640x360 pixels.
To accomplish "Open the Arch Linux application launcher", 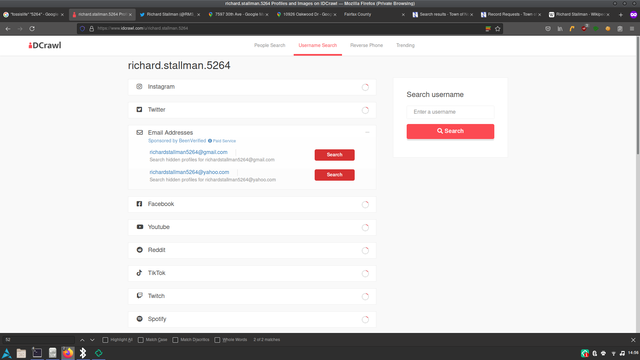I will tap(7, 353).
